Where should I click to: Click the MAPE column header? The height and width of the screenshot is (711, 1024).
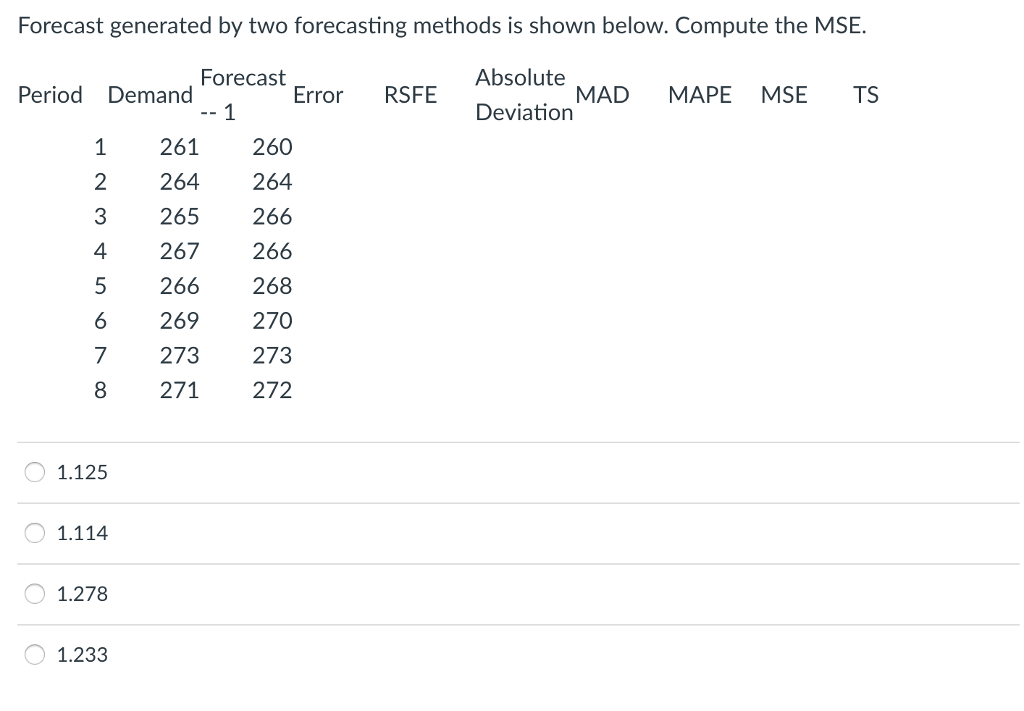click(699, 95)
